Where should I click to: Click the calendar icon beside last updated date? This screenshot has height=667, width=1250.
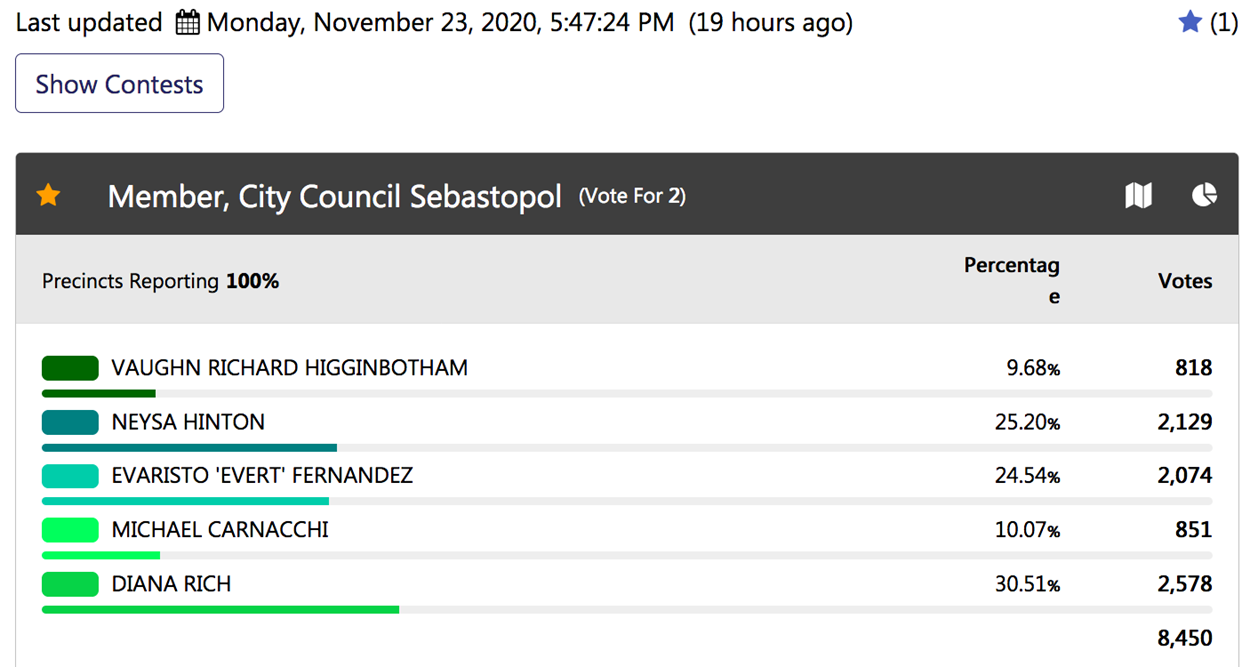pos(187,23)
